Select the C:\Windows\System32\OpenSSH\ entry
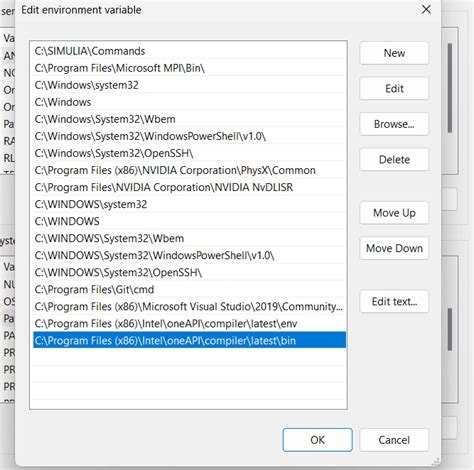The height and width of the screenshot is (470, 474). [189, 153]
